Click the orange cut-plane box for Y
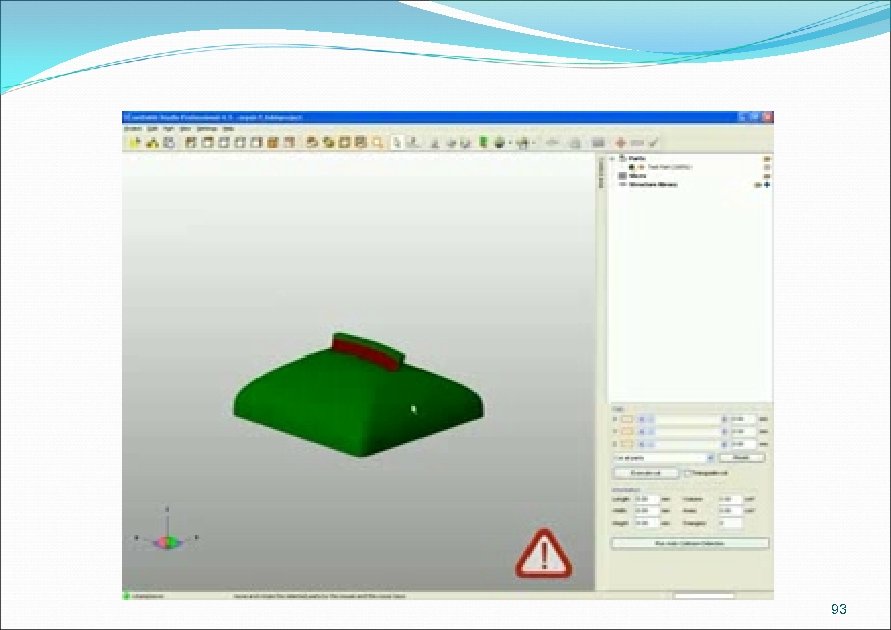 (627, 432)
